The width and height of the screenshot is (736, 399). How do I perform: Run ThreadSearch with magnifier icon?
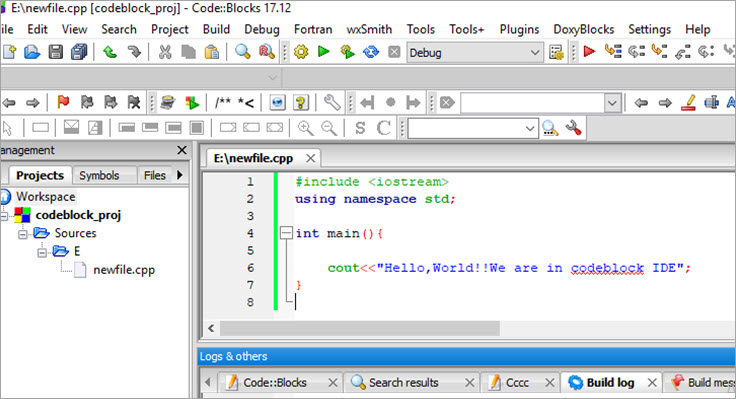tap(550, 128)
